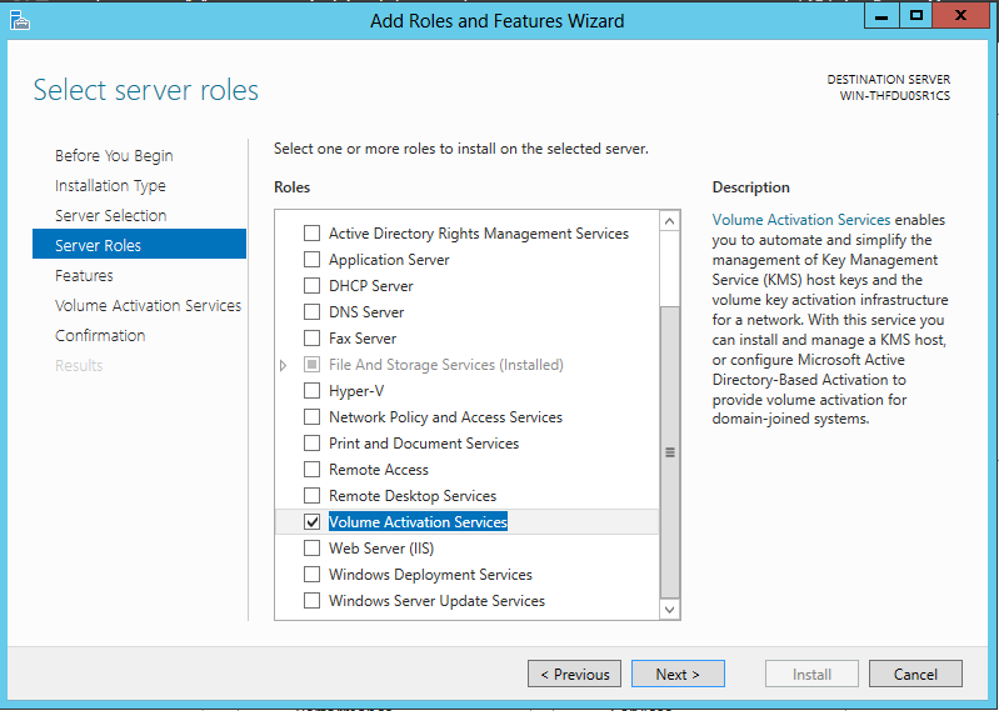Select the DNS Server role checkbox
Image resolution: width=999 pixels, height=711 pixels.
312,312
